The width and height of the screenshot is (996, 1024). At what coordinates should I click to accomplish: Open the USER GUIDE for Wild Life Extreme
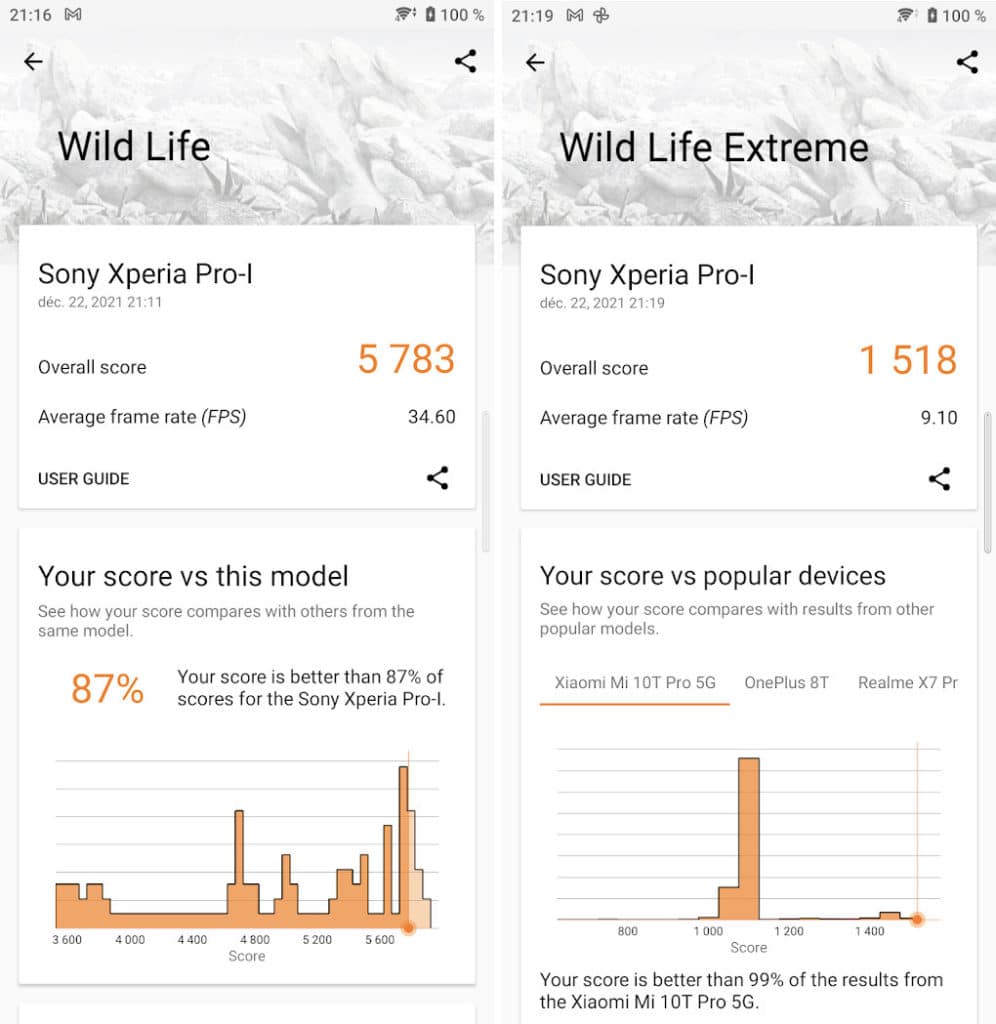(585, 480)
